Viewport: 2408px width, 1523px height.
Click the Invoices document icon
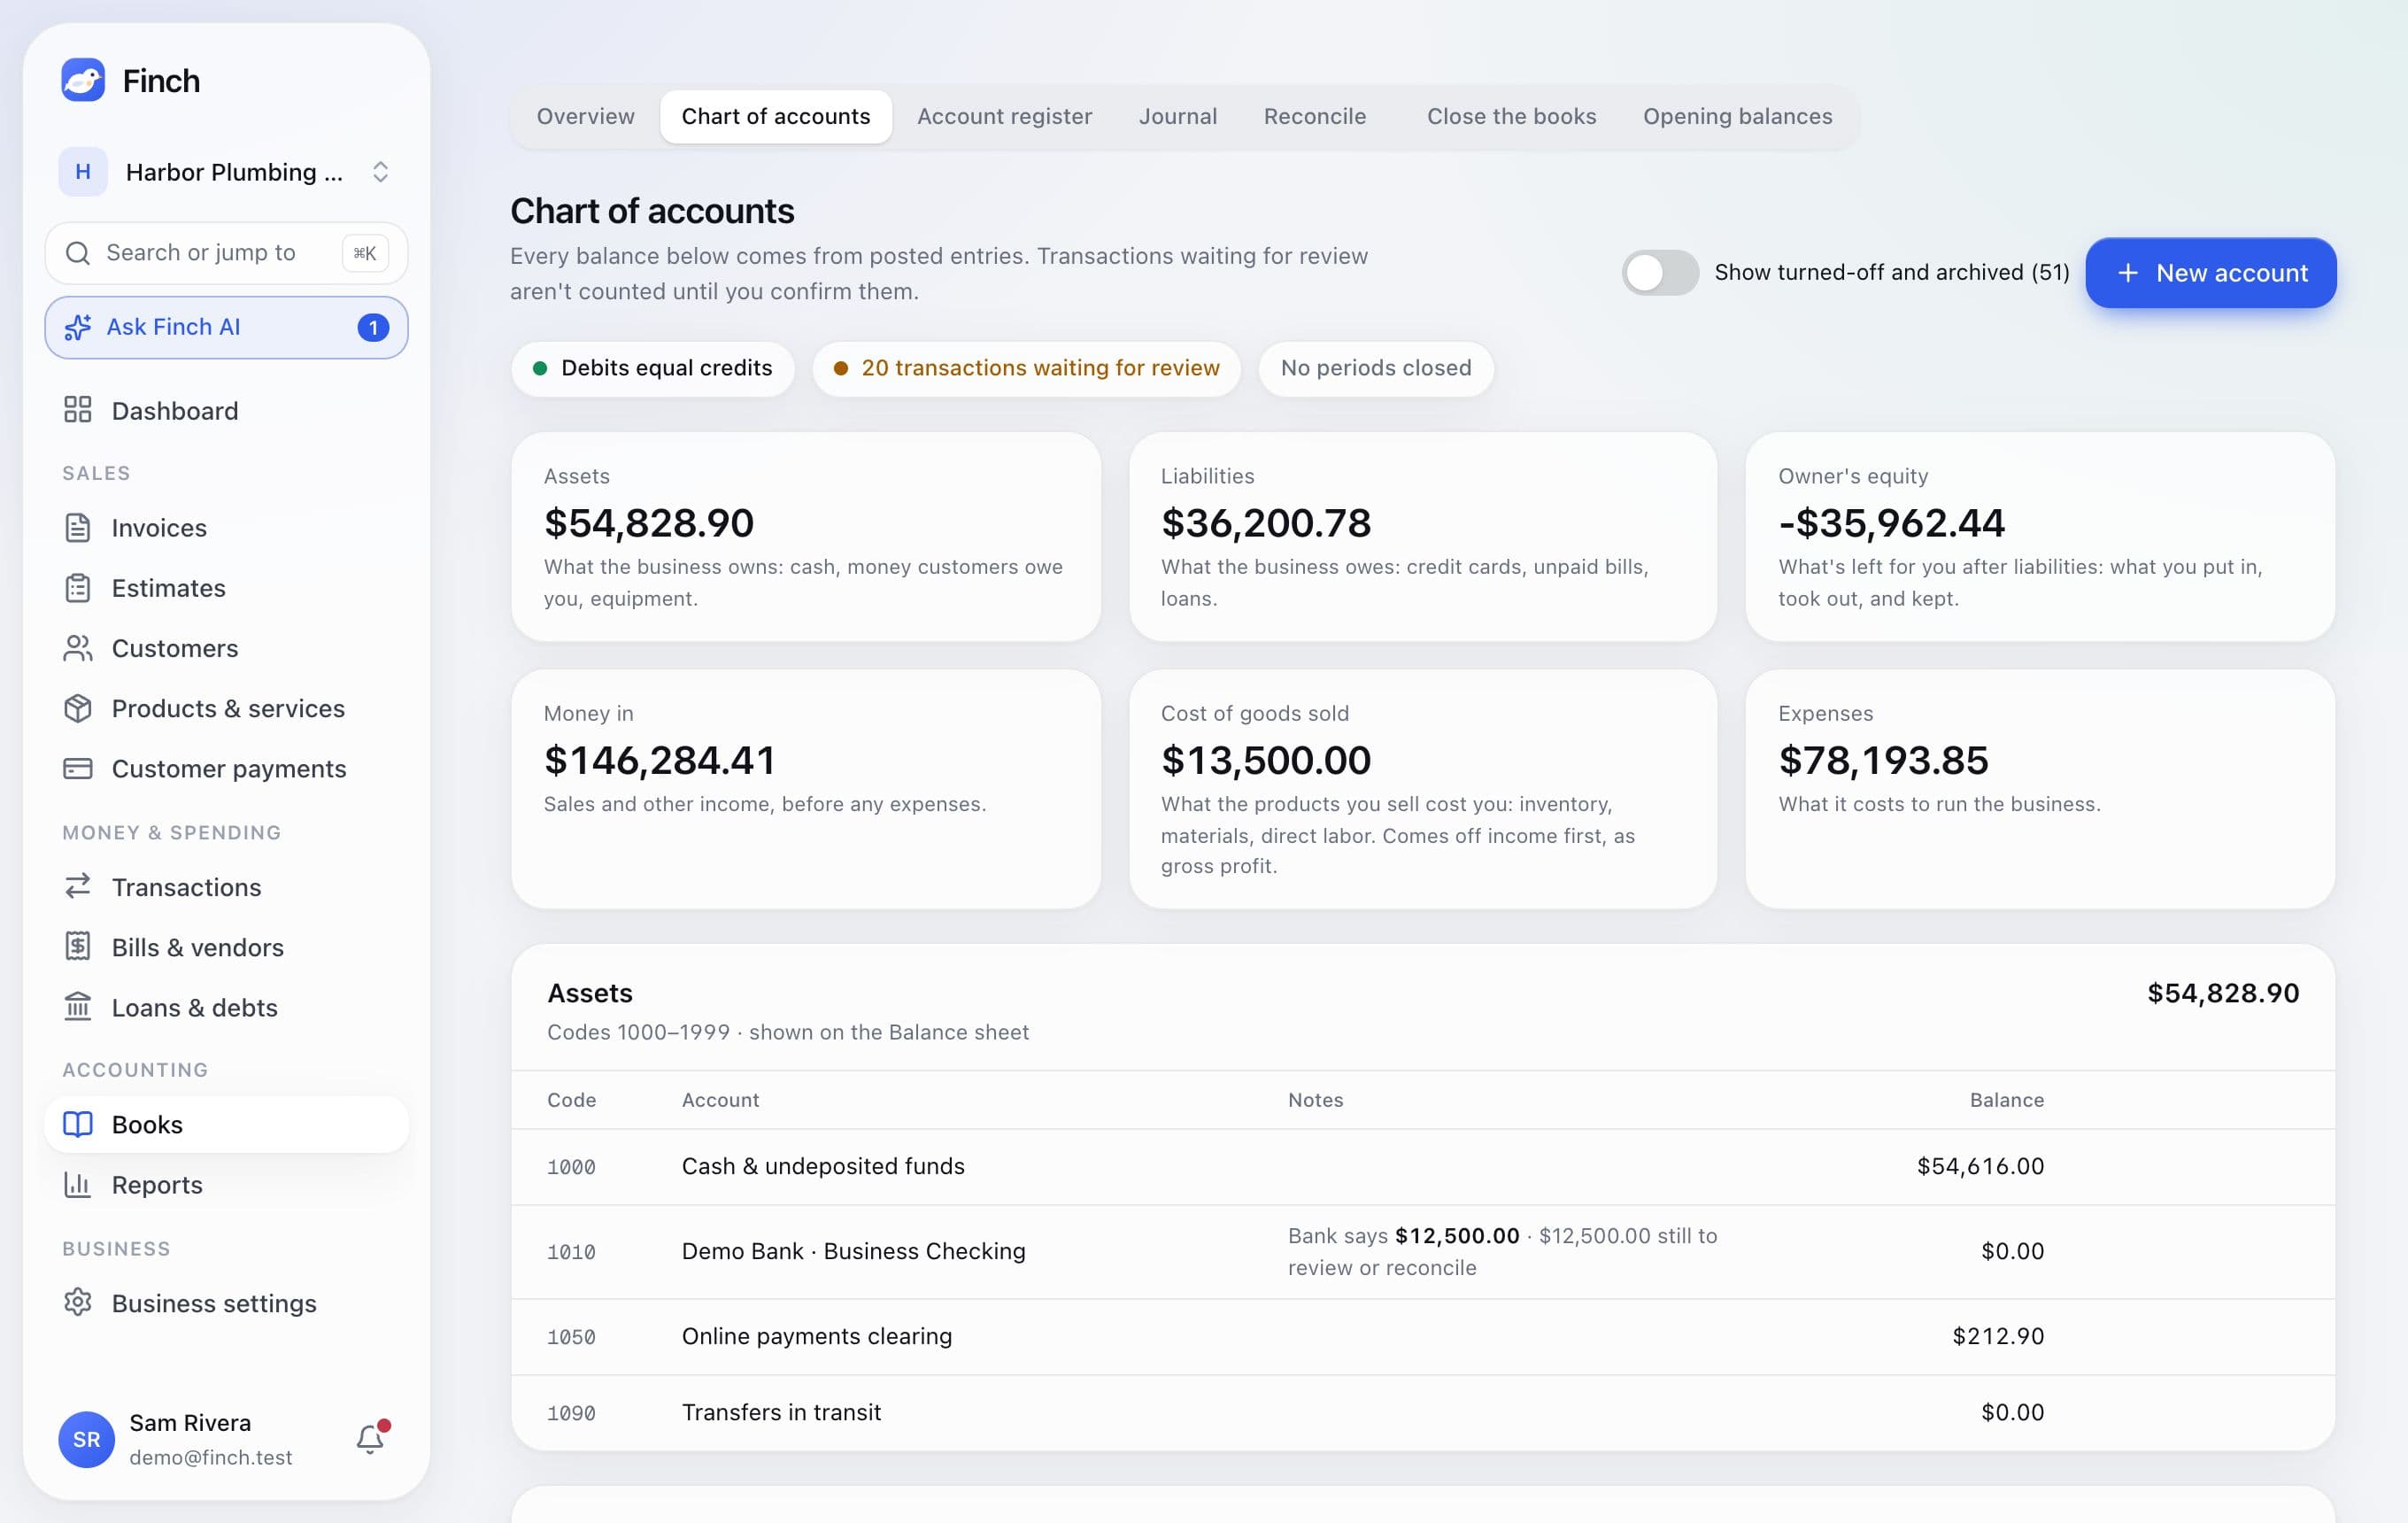click(78, 527)
